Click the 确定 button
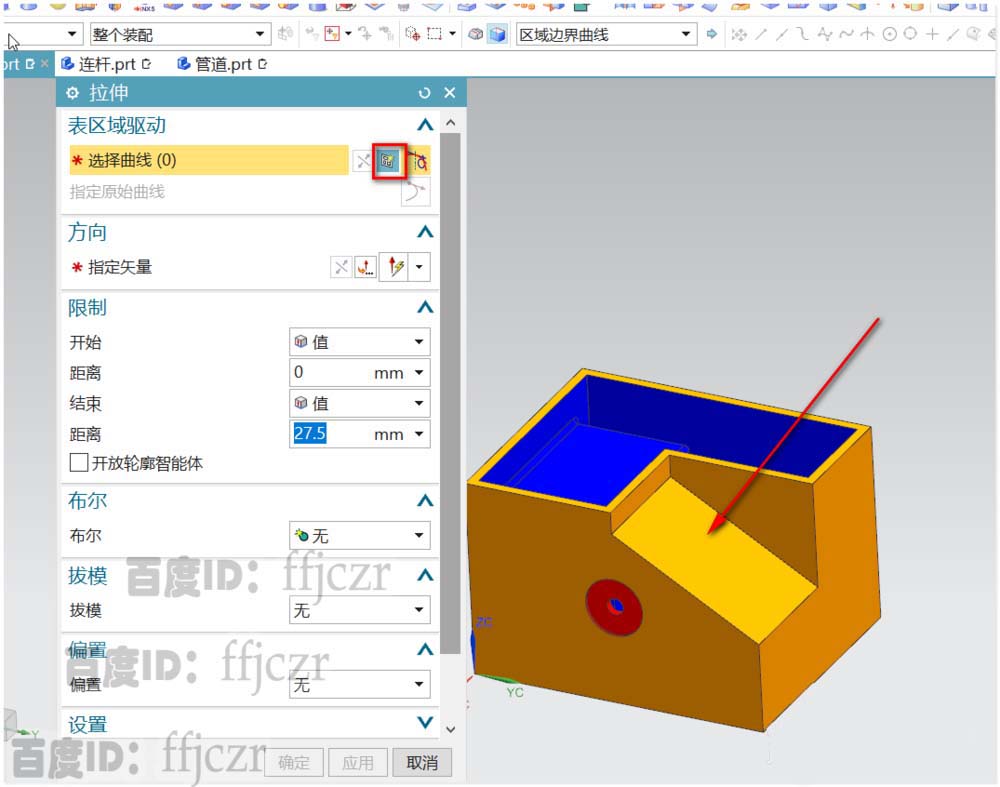The width and height of the screenshot is (1000, 787). [x=295, y=762]
